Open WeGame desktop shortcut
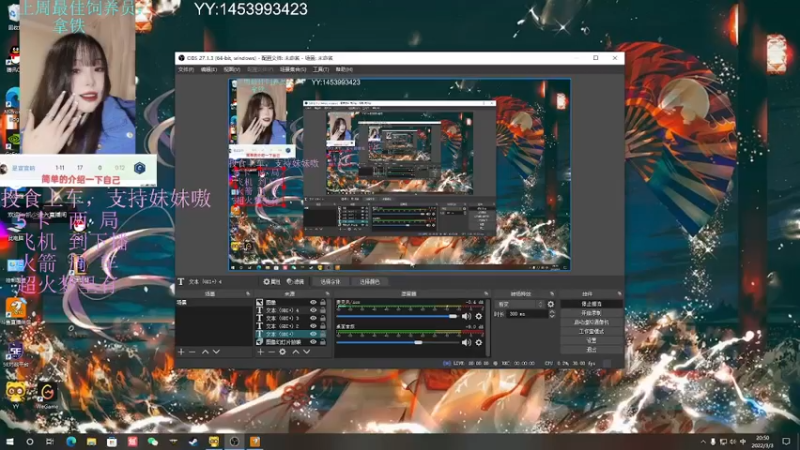The width and height of the screenshot is (800, 450). [47, 395]
